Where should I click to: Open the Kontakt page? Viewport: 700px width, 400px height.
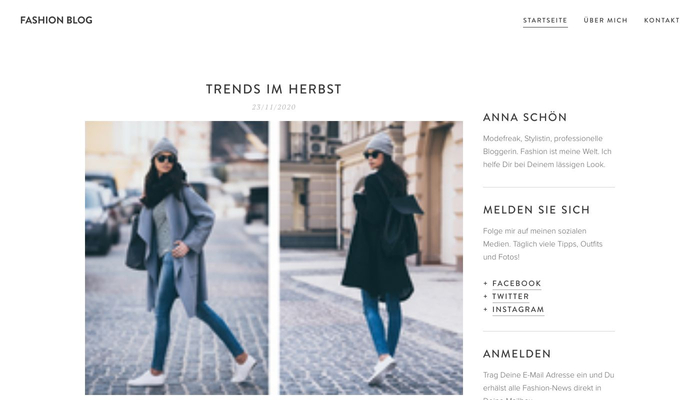662,20
